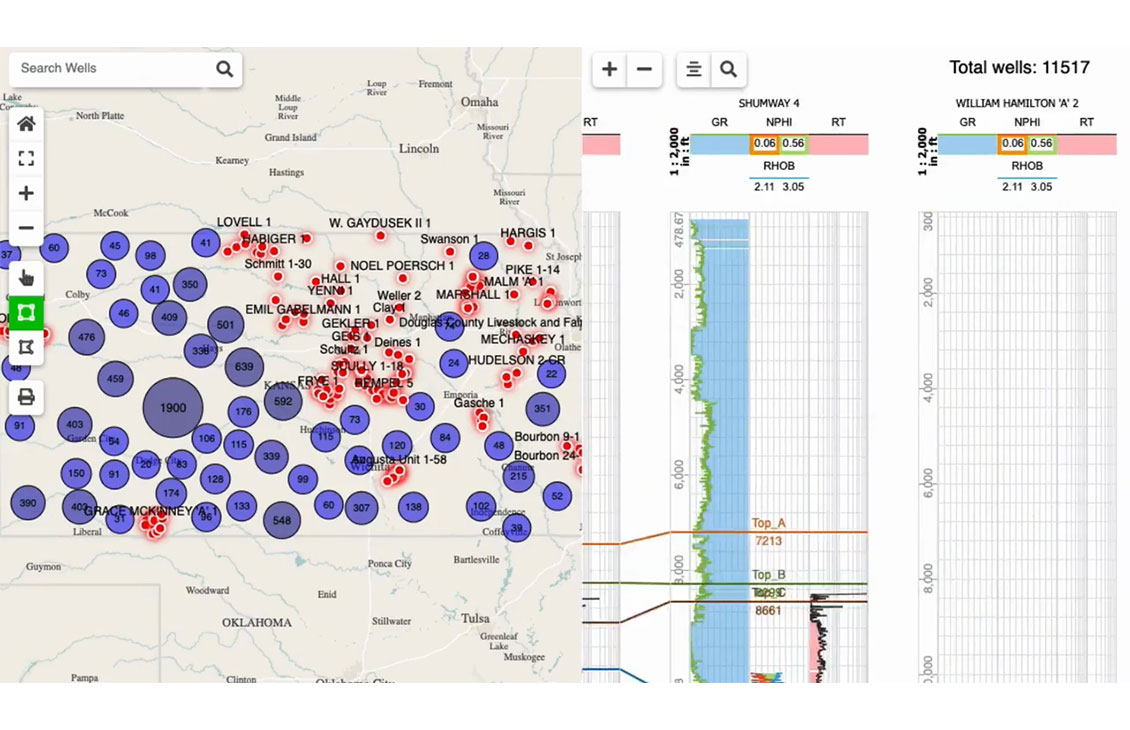Viewport: 1130px width, 730px height.
Task: Click the align tracks icon
Action: tap(693, 69)
